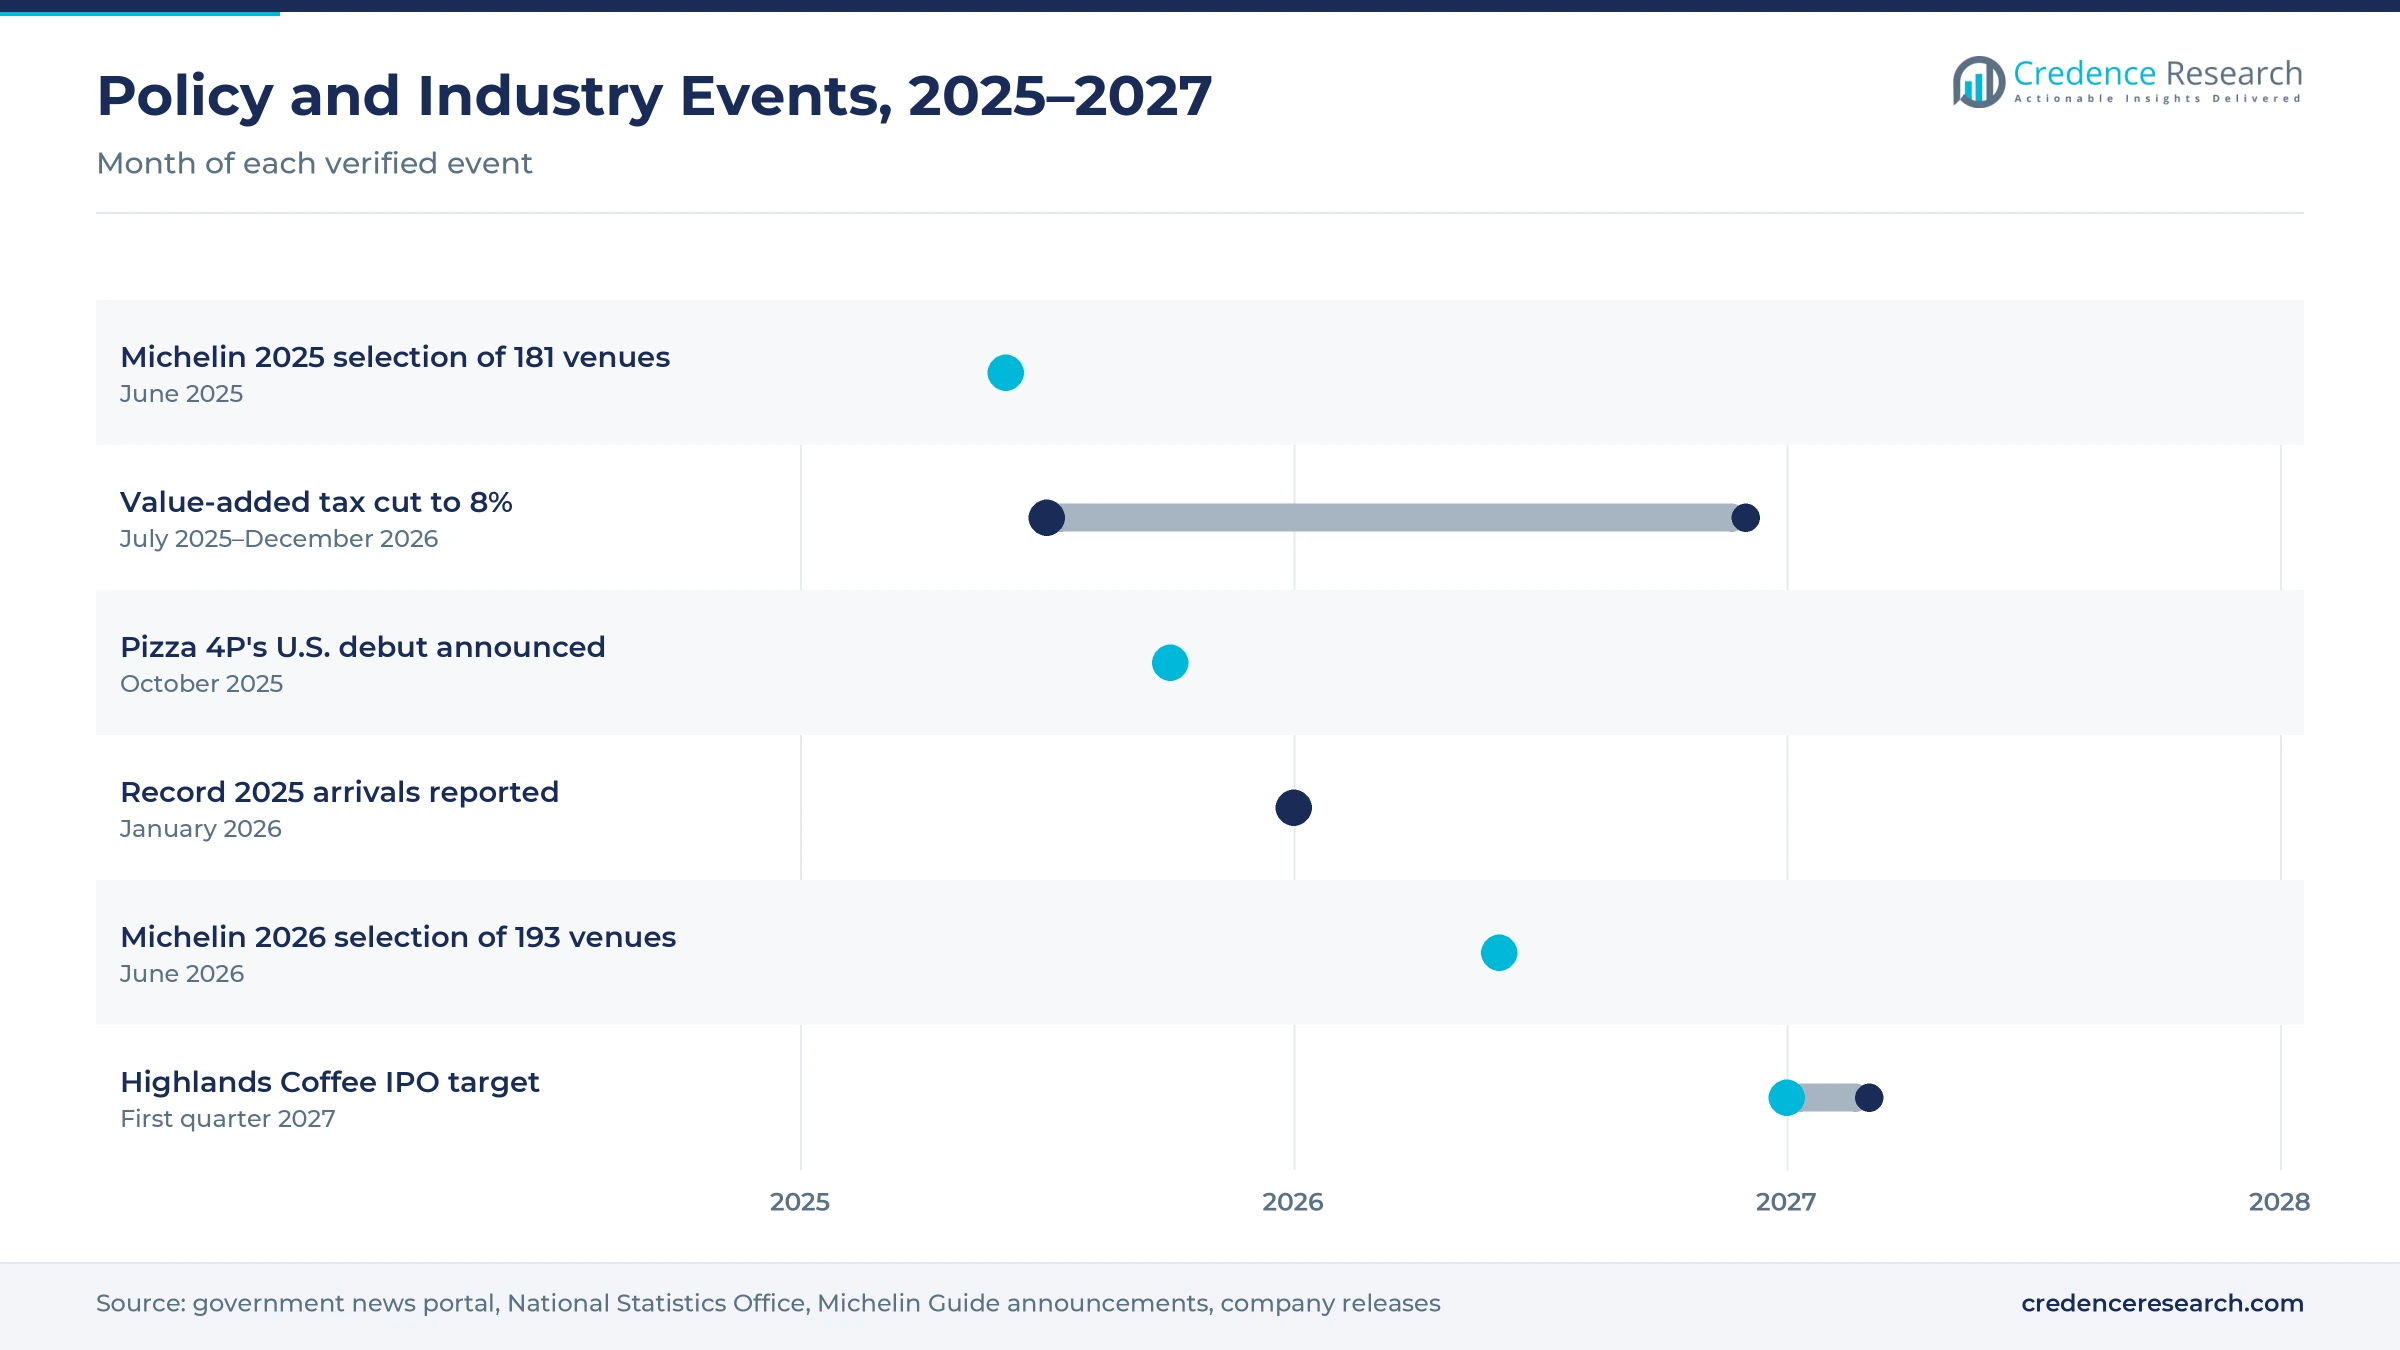This screenshot has width=2400, height=1350.
Task: Click the 'Value-added tax cut to 8%' label
Action: click(x=316, y=502)
